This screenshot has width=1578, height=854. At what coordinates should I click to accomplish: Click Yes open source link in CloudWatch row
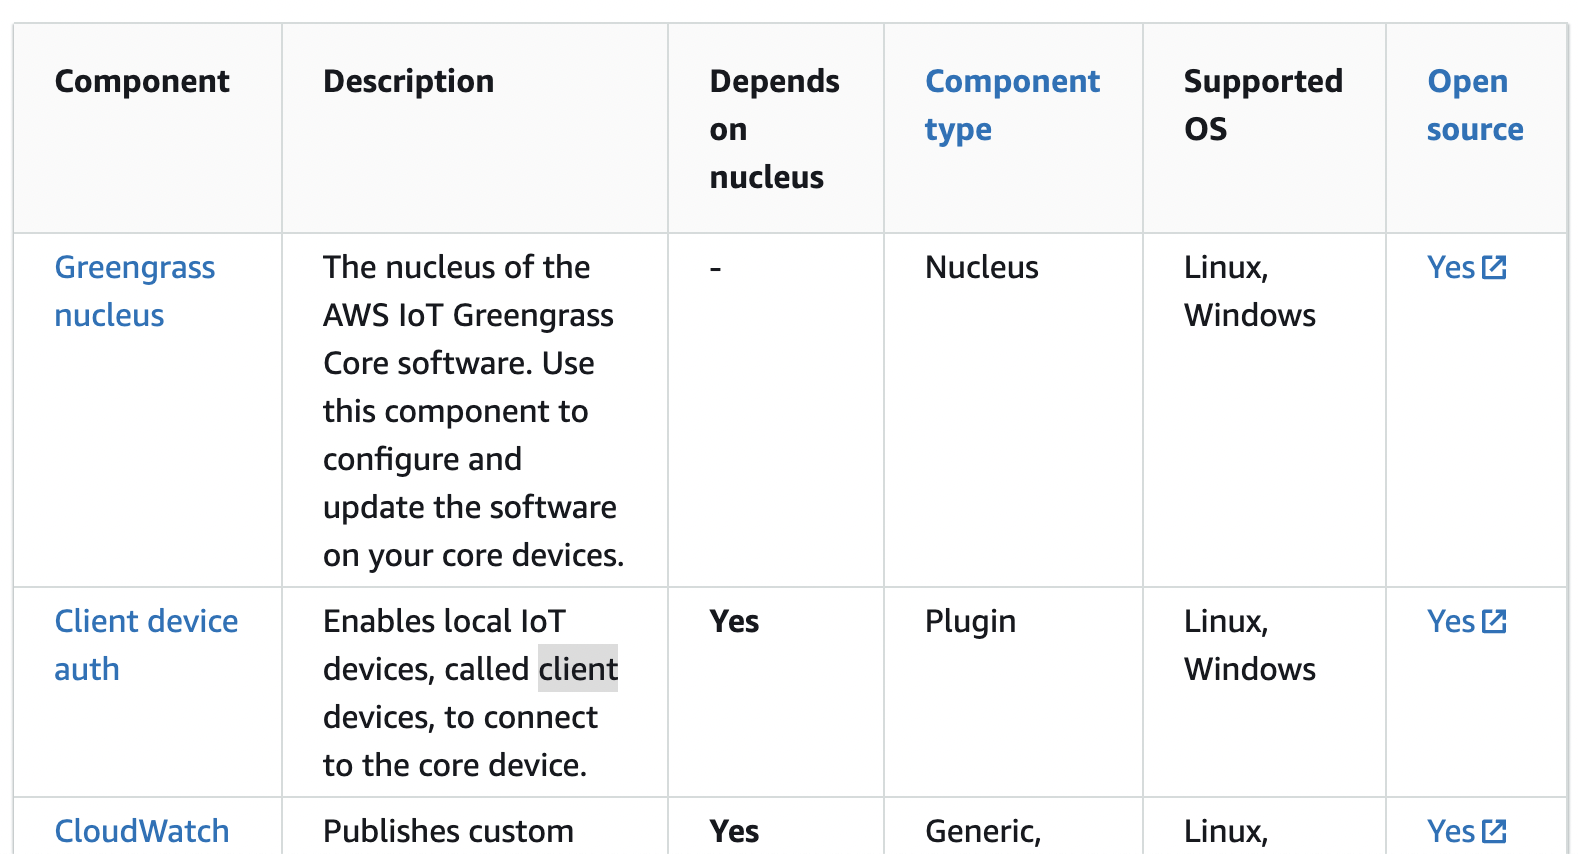coord(1451,831)
